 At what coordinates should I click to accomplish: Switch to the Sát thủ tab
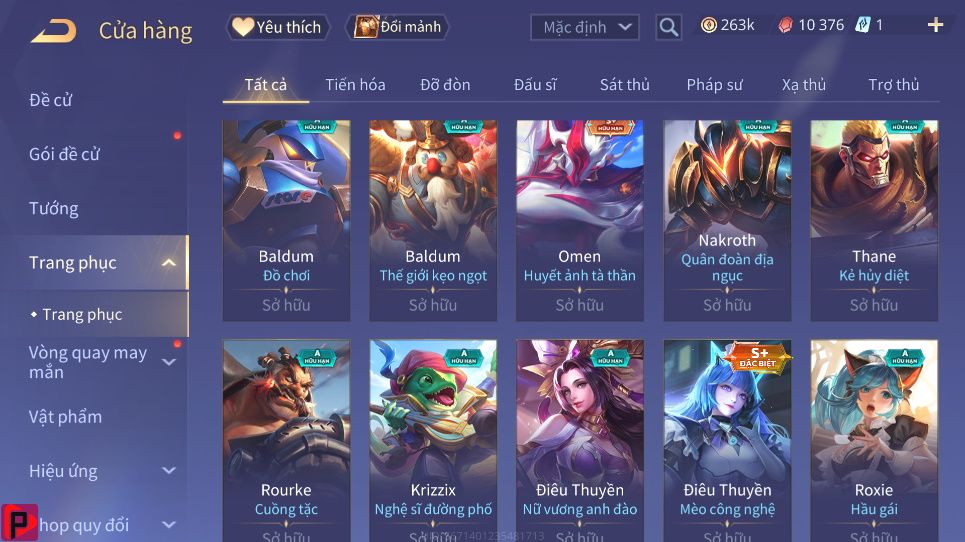click(x=625, y=84)
